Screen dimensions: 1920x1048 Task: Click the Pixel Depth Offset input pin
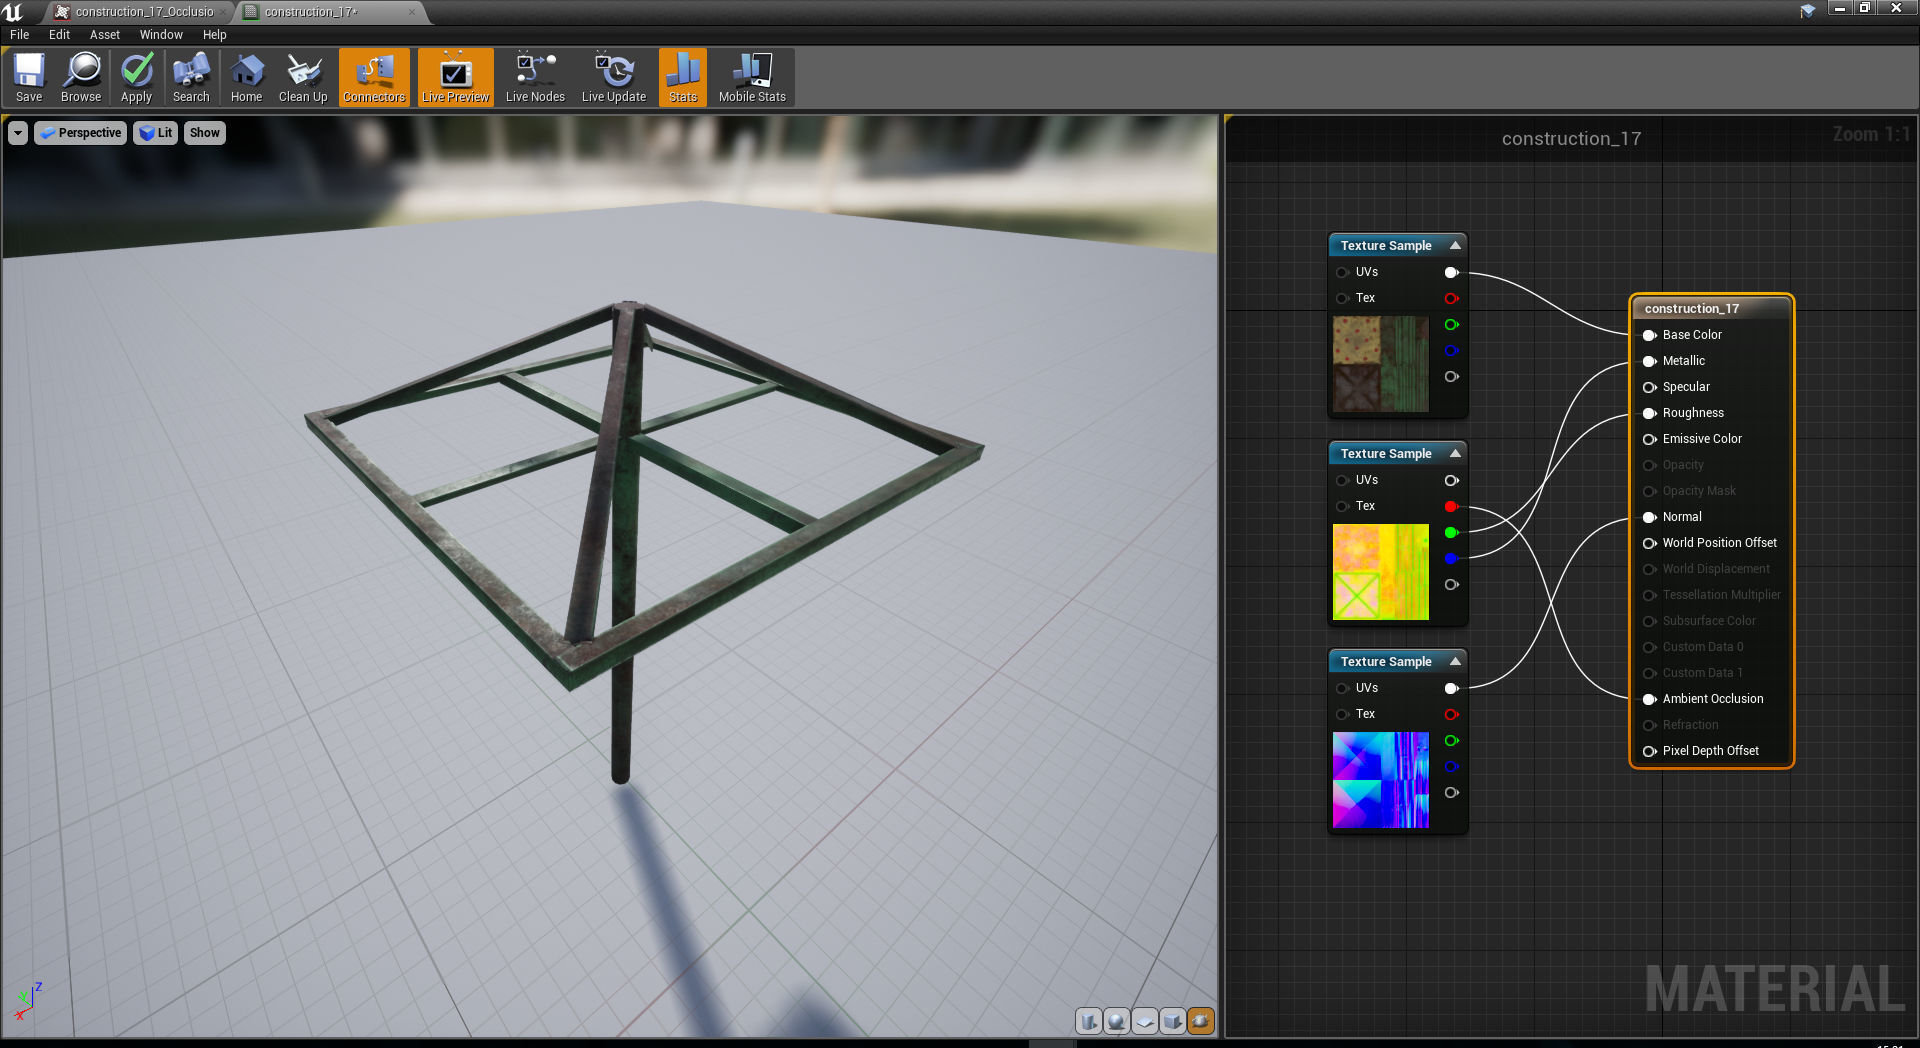coord(1650,751)
